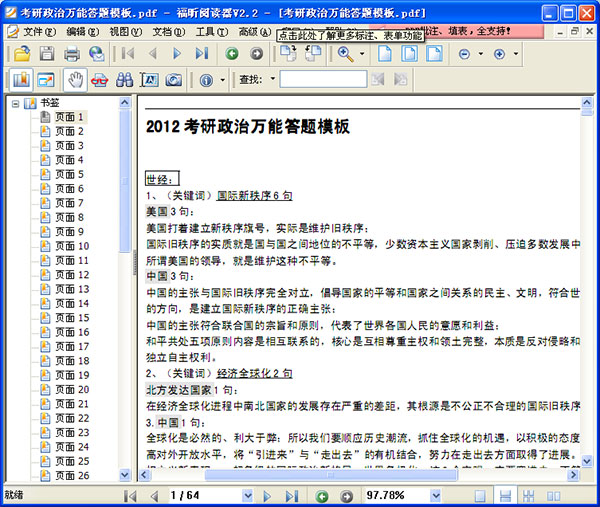Go to previous view green arrow in toolbar

232,54
